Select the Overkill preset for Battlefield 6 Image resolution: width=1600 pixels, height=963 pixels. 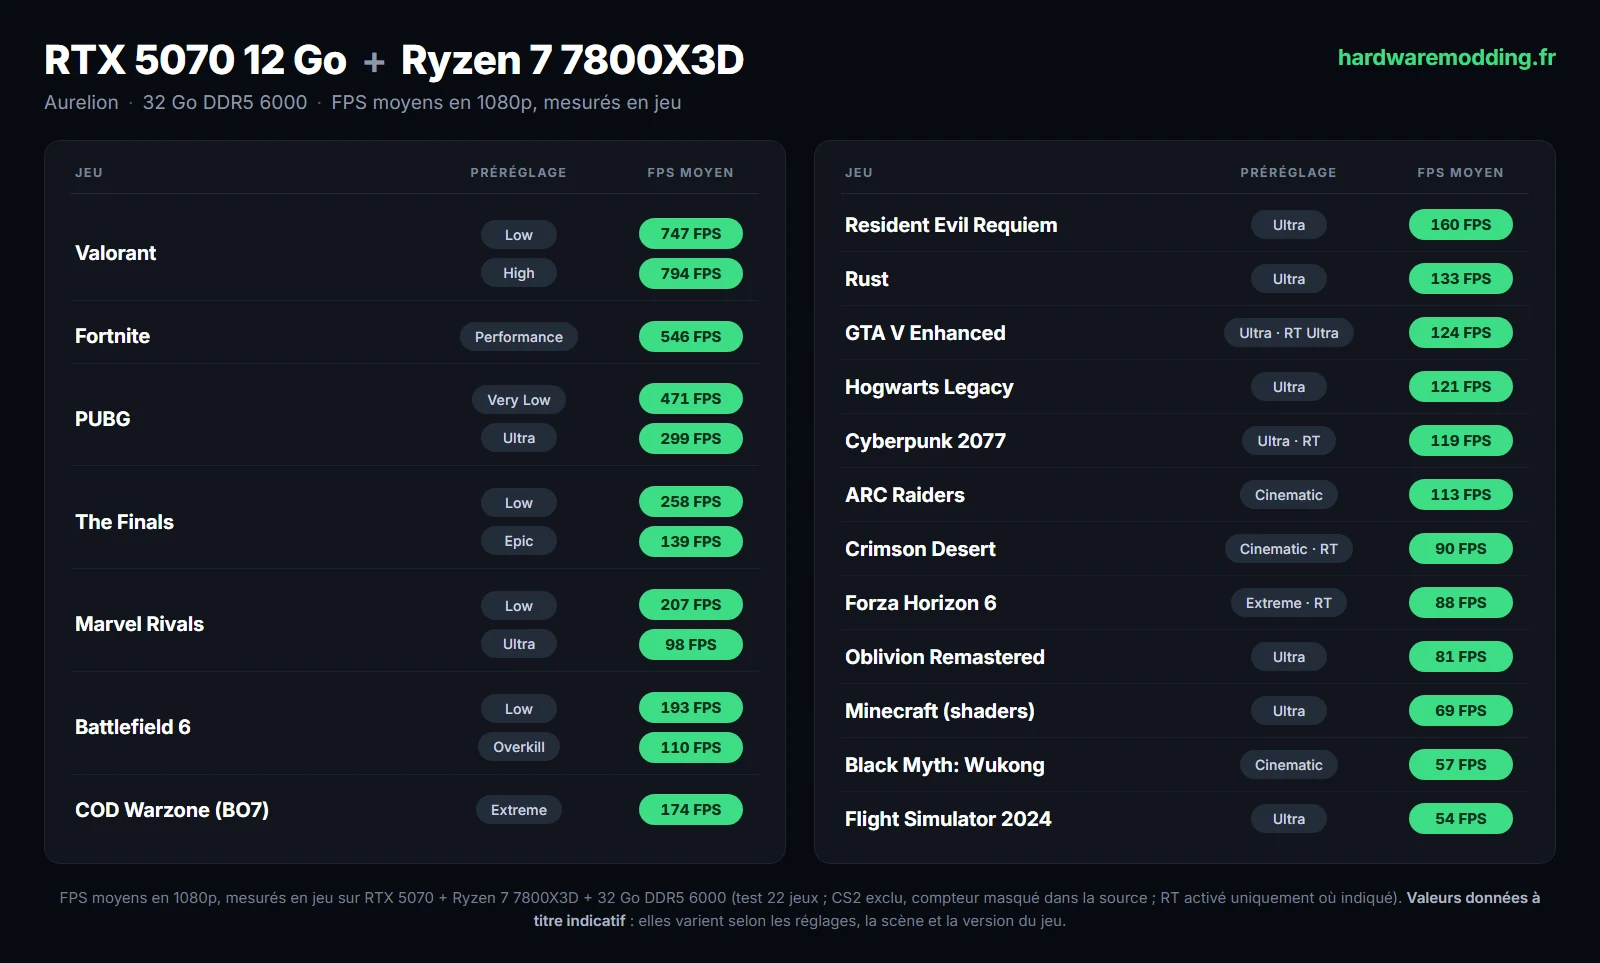519,747
